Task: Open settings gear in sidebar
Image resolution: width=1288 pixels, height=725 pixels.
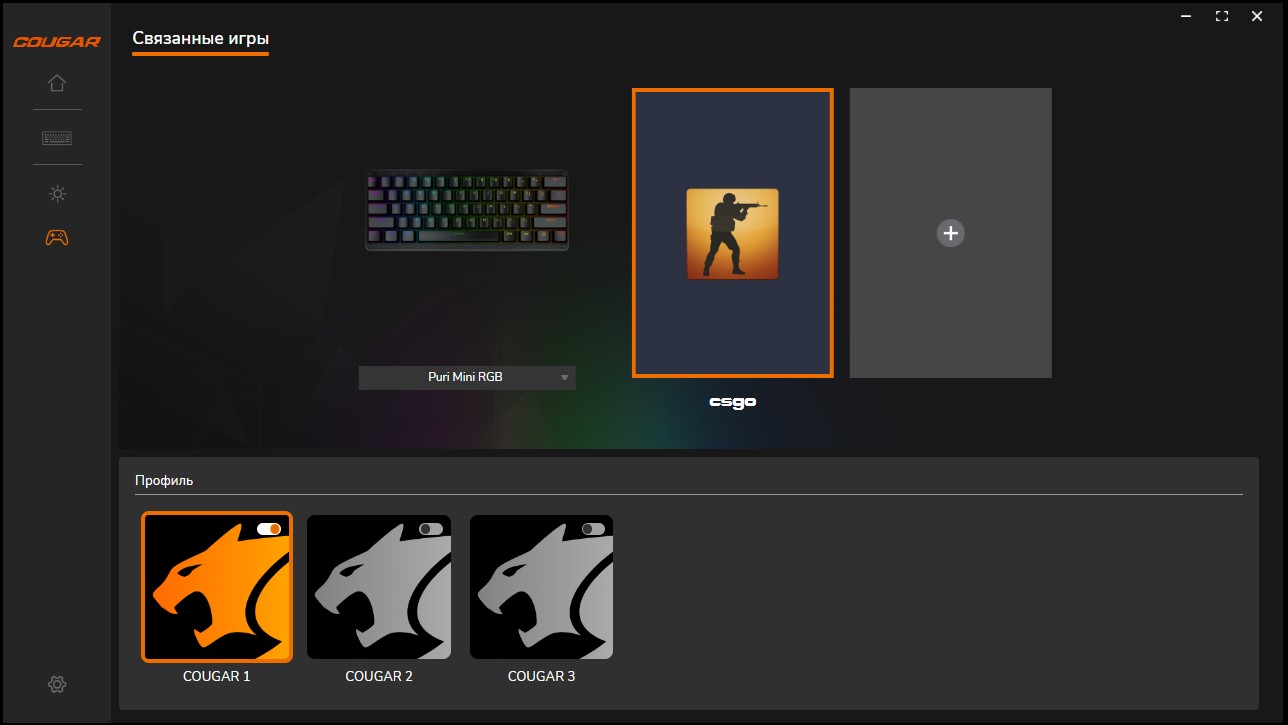Action: 57,684
